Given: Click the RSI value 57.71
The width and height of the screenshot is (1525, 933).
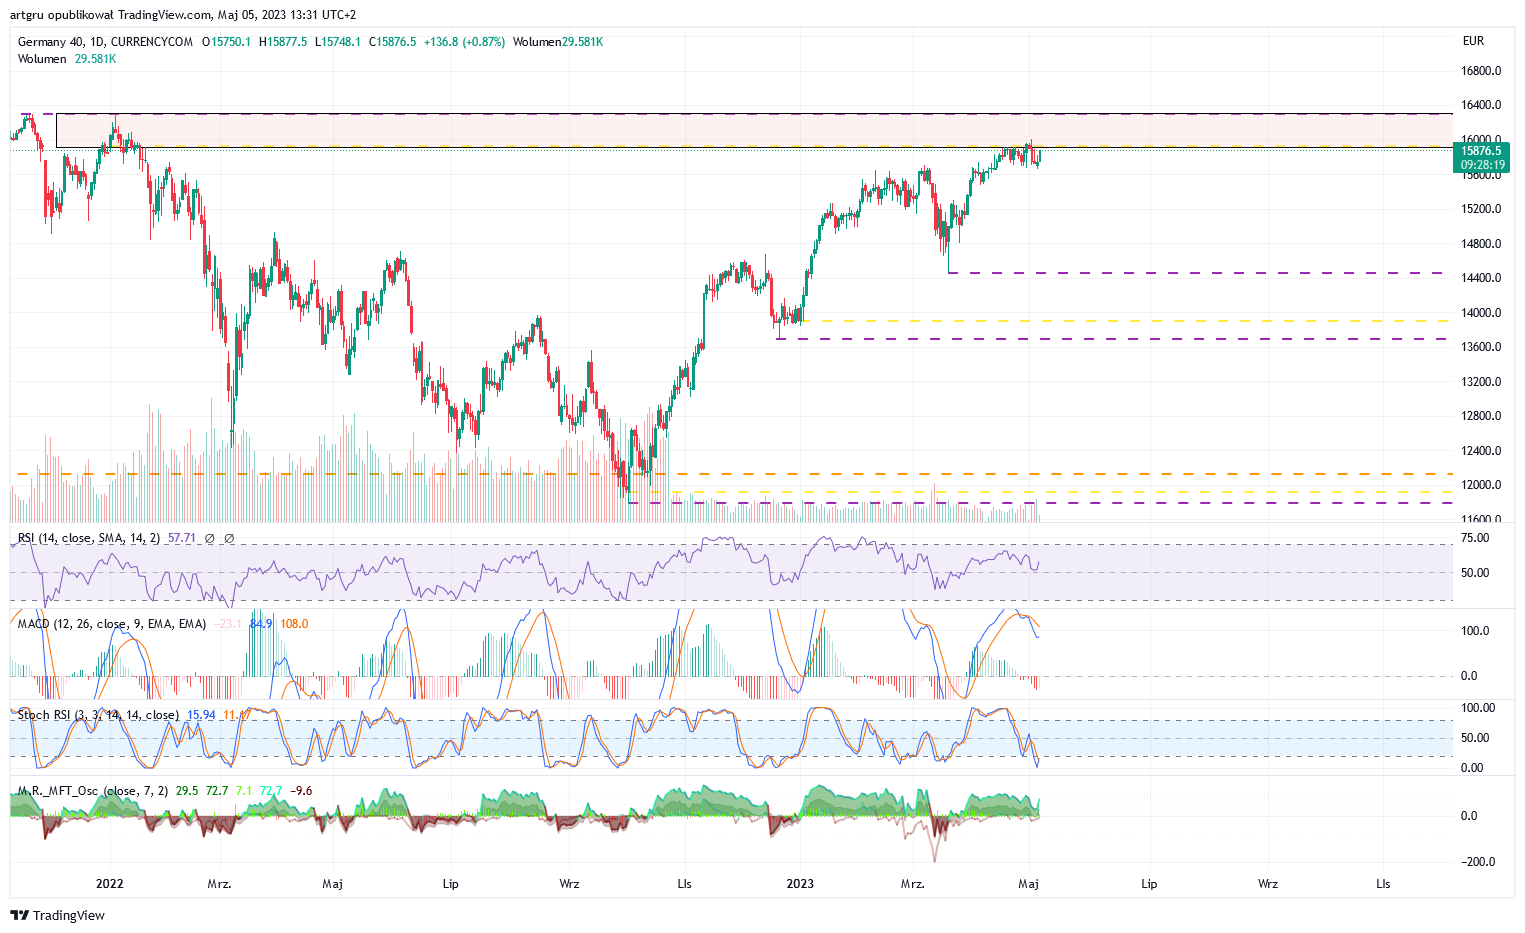Looking at the screenshot, I should [x=182, y=538].
